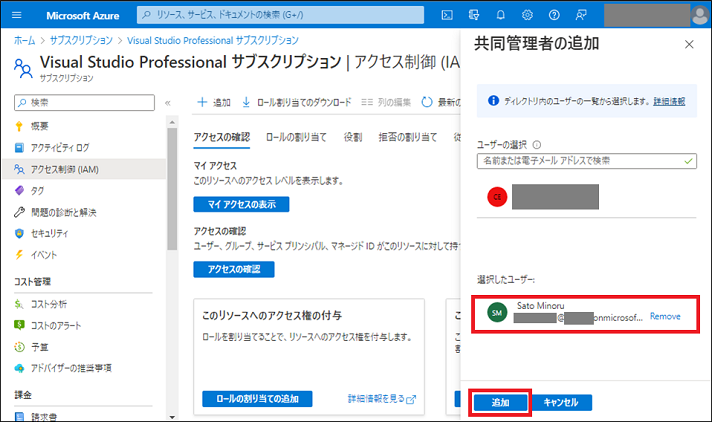The width and height of the screenshot is (712, 422).
Task: Click the blue アクセスの確認 button
Action: coord(234,269)
